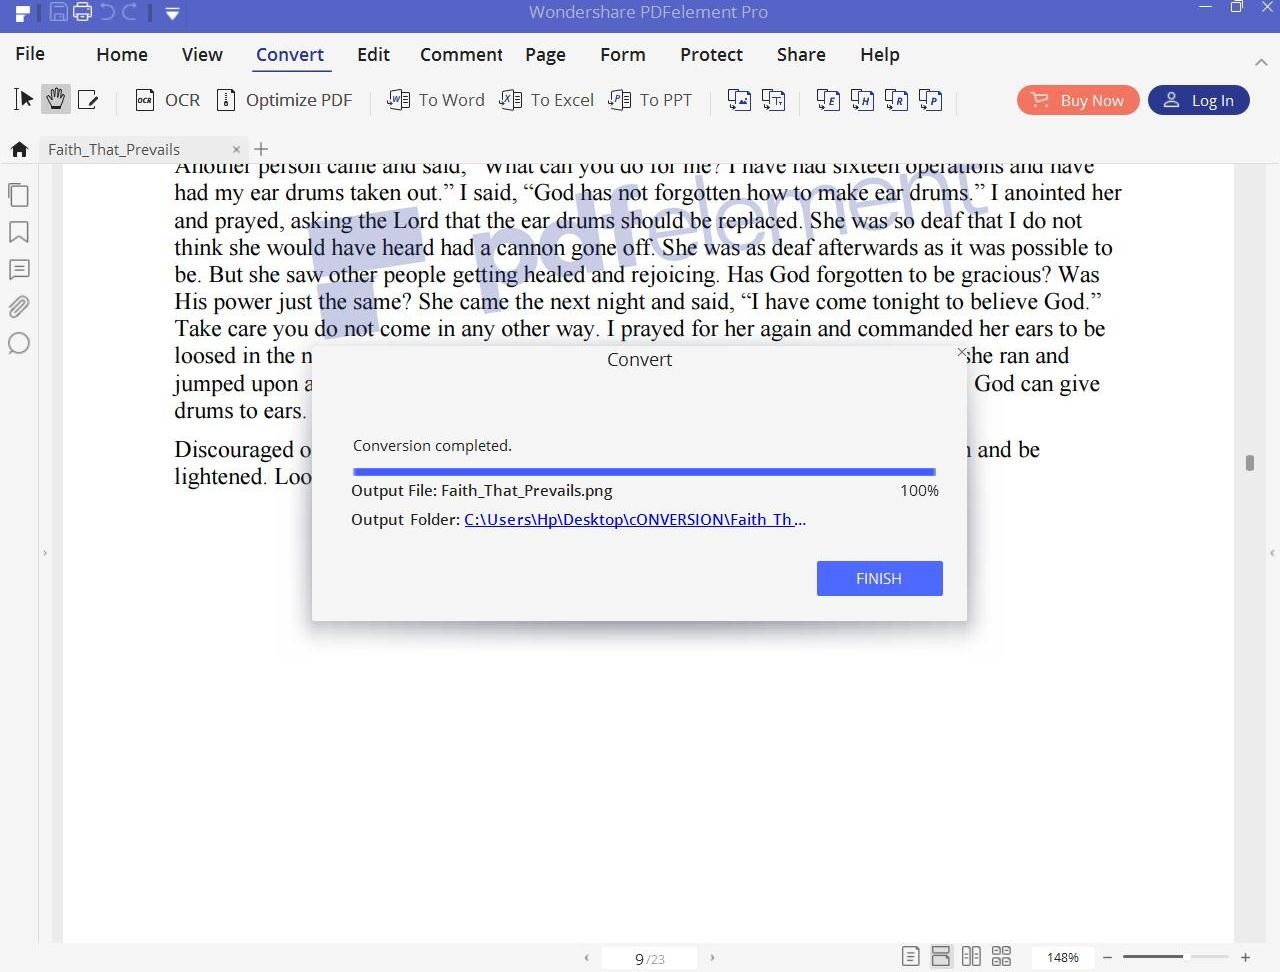Open the File menu
The height and width of the screenshot is (972, 1280).
[30, 54]
